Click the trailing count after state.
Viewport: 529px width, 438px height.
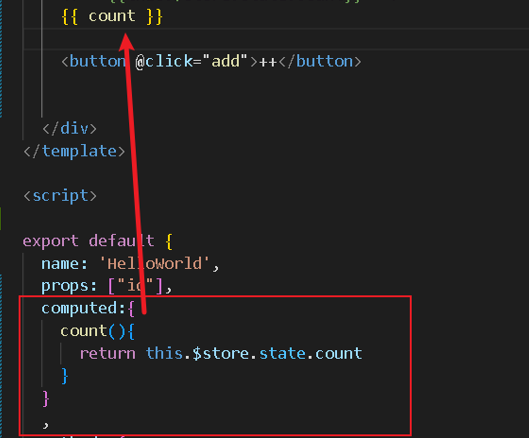[339, 353]
